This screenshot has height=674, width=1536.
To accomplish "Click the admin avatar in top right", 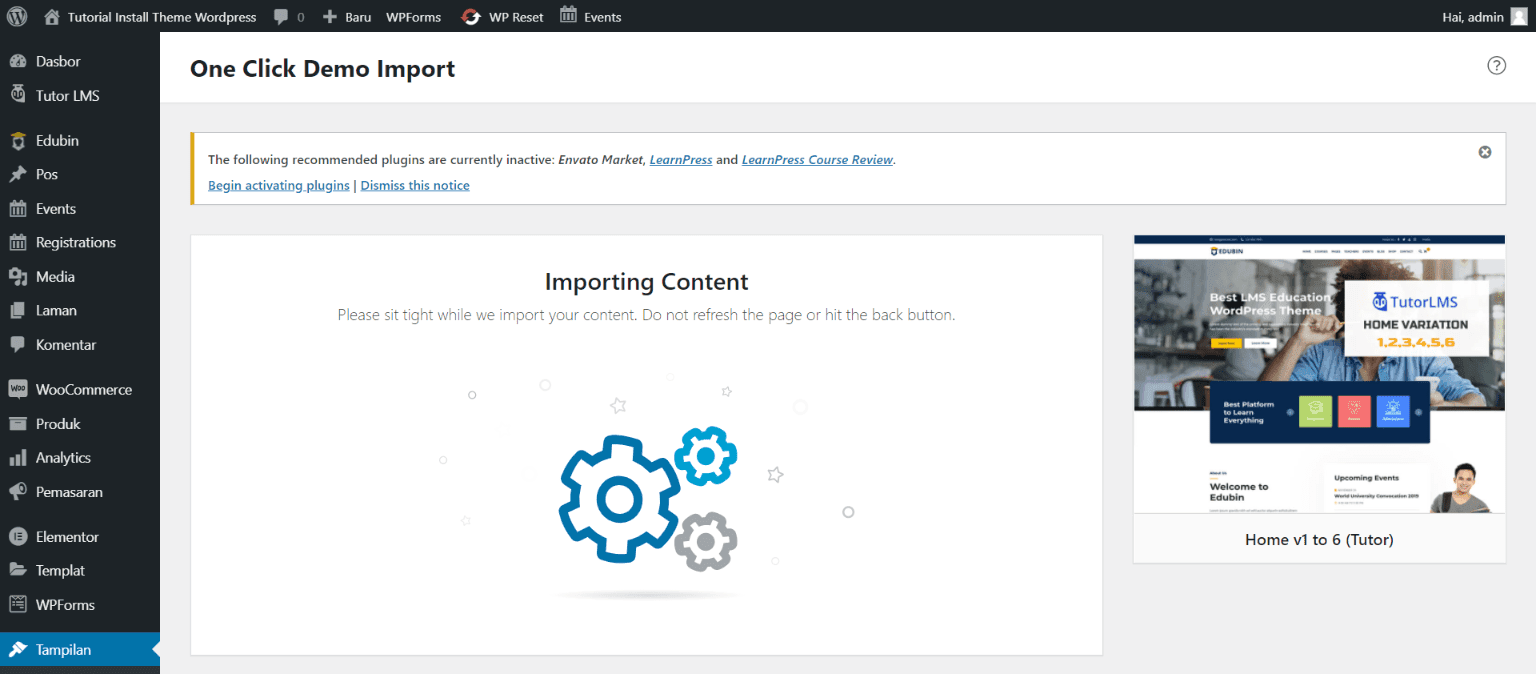I will pos(1518,16).
